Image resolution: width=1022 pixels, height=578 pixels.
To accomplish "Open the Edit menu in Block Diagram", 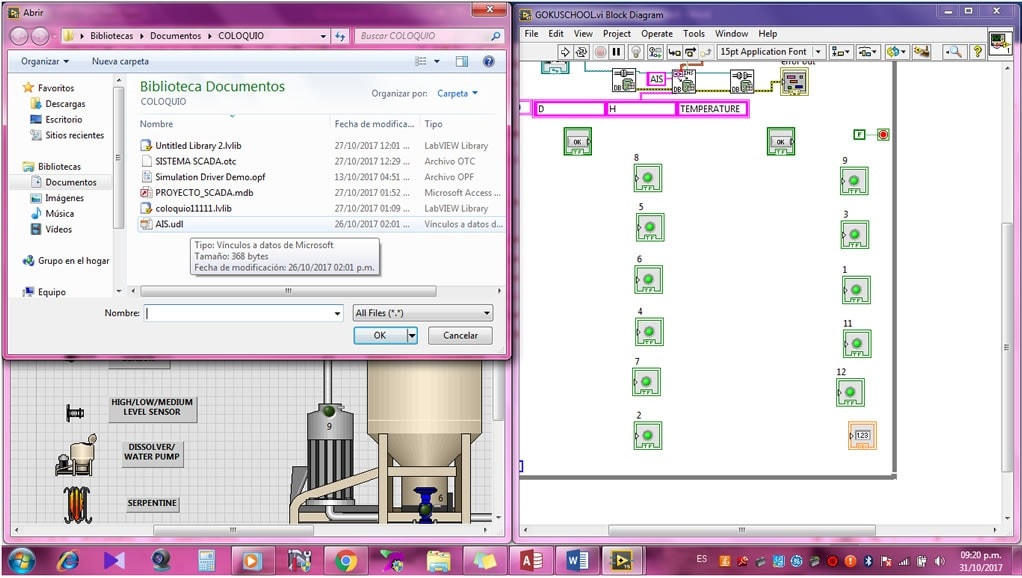I will (556, 34).
